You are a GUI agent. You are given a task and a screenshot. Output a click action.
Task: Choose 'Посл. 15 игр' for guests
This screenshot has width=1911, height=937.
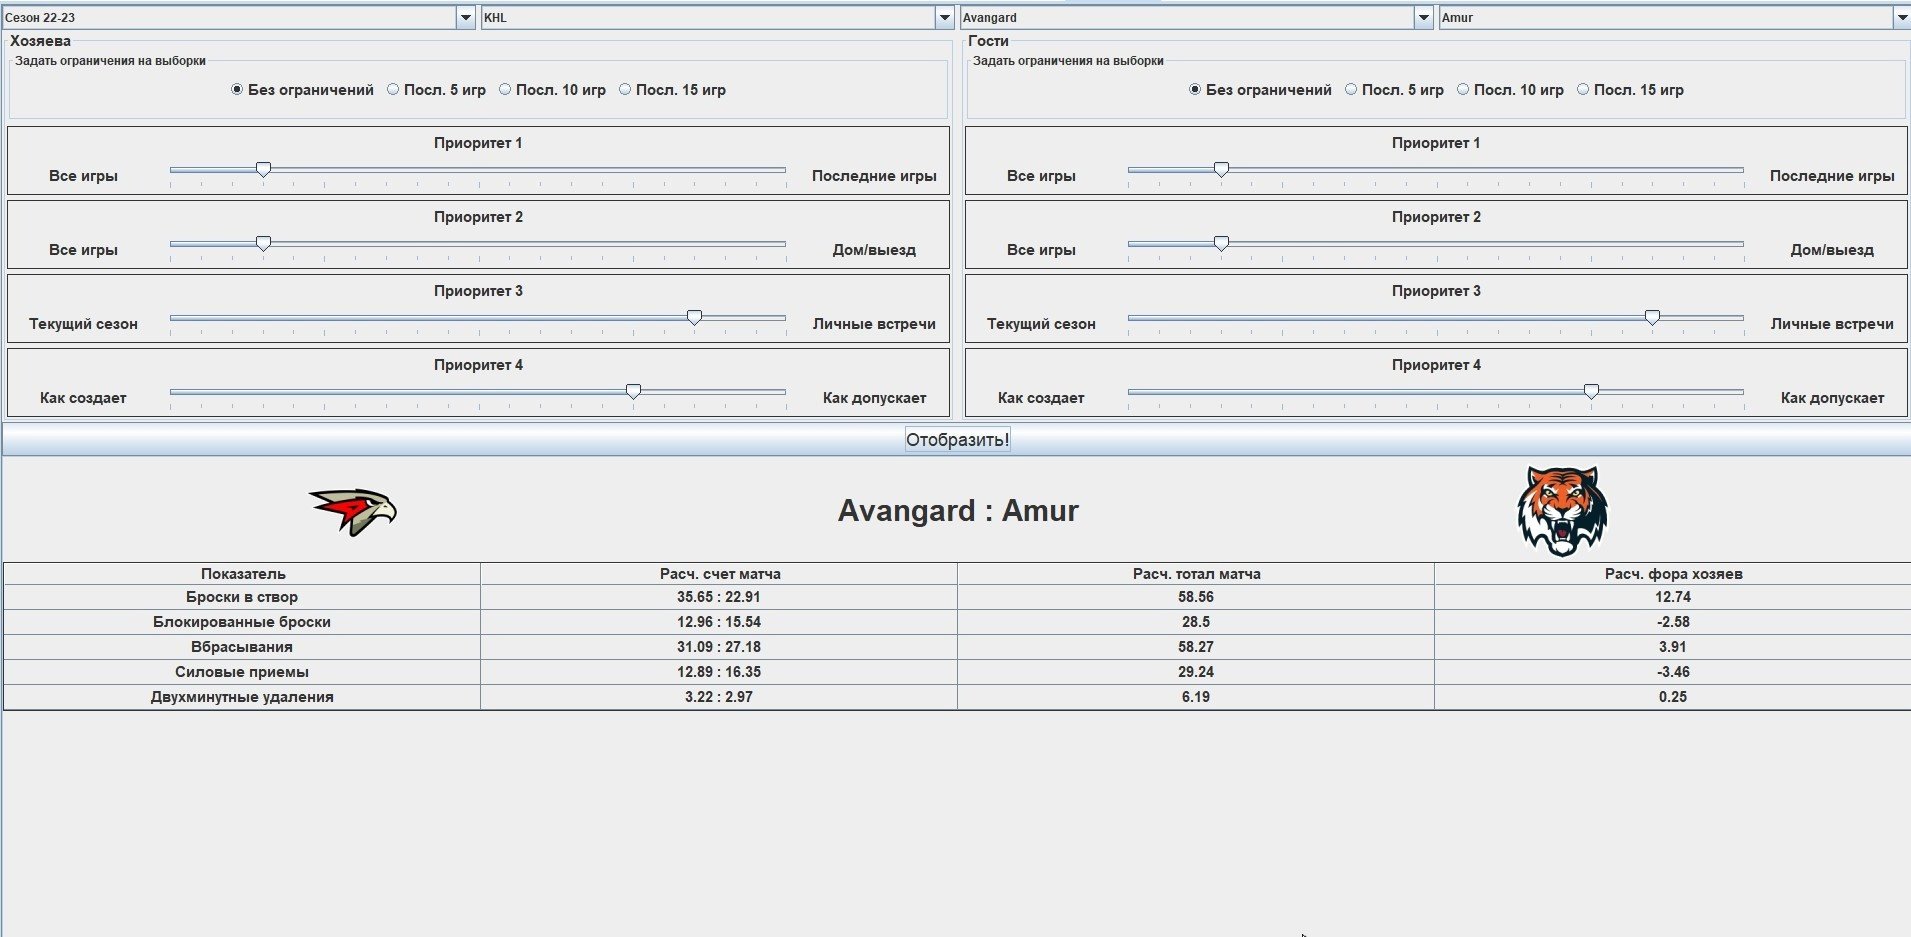tap(1583, 90)
